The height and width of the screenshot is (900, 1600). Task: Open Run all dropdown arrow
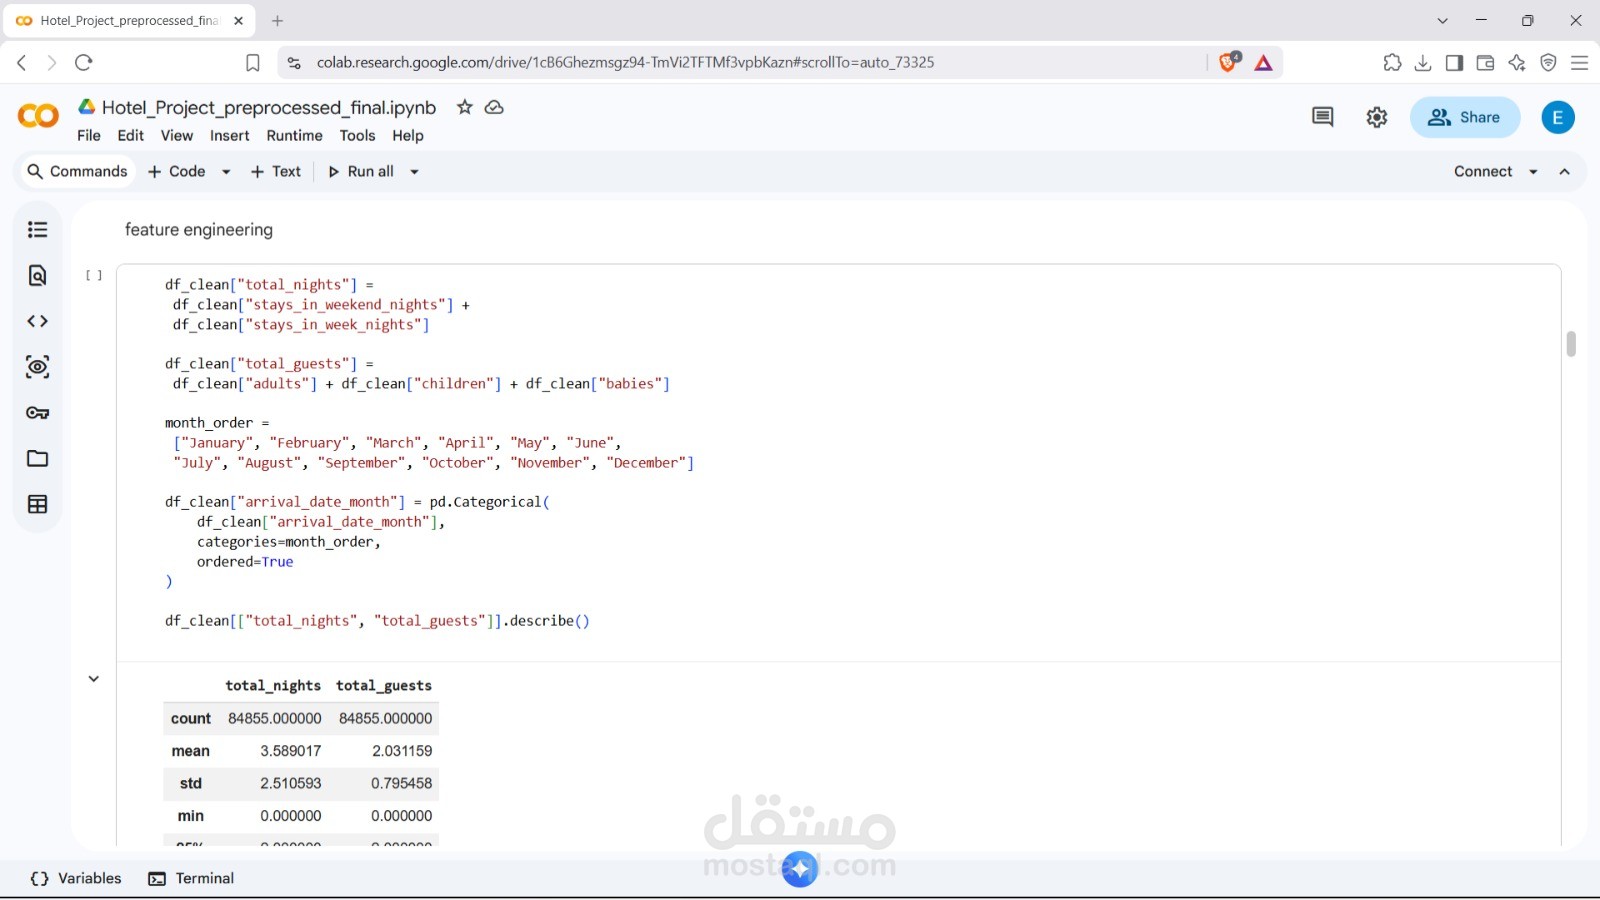(414, 172)
